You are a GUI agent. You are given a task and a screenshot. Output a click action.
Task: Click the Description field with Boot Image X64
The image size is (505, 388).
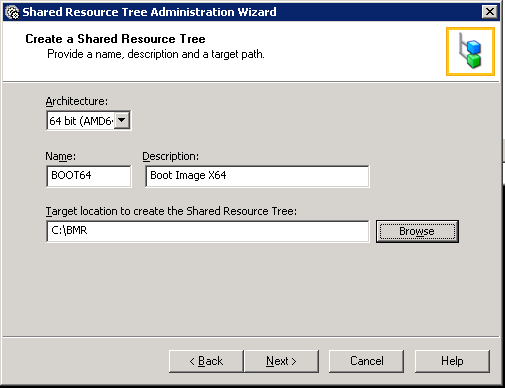257,176
